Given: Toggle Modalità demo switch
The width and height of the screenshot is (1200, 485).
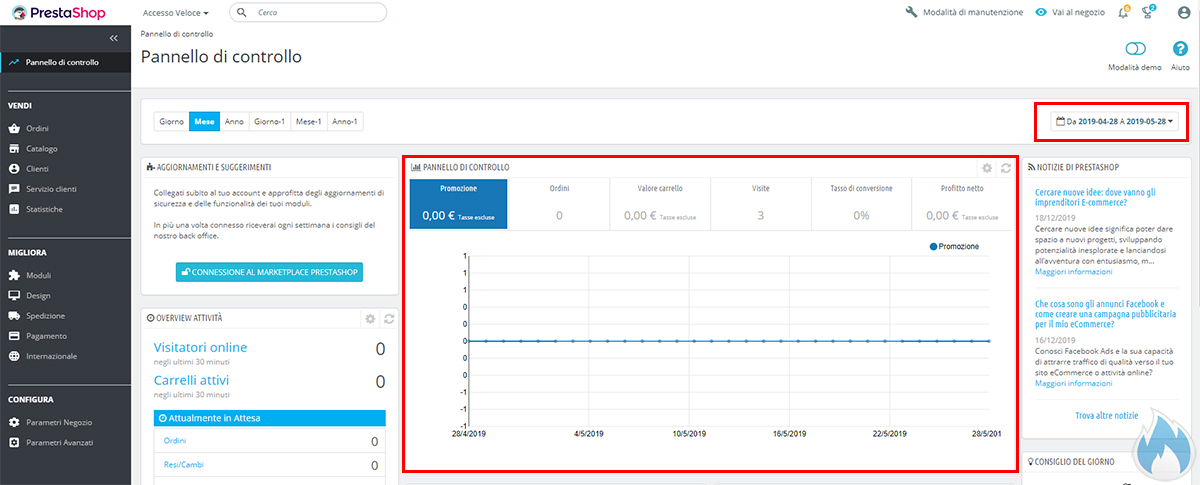Looking at the screenshot, I should click(1135, 49).
